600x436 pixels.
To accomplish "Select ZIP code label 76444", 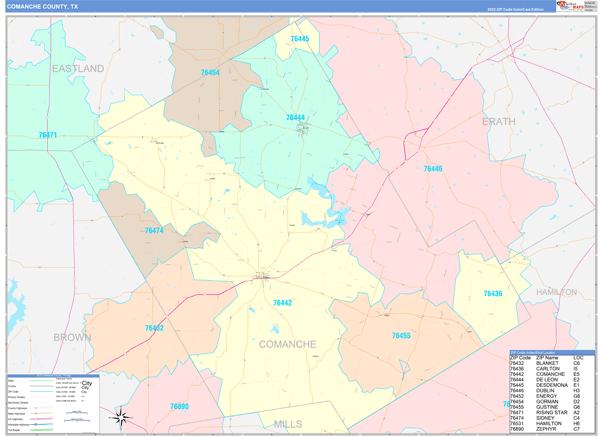I will click(x=295, y=118).
